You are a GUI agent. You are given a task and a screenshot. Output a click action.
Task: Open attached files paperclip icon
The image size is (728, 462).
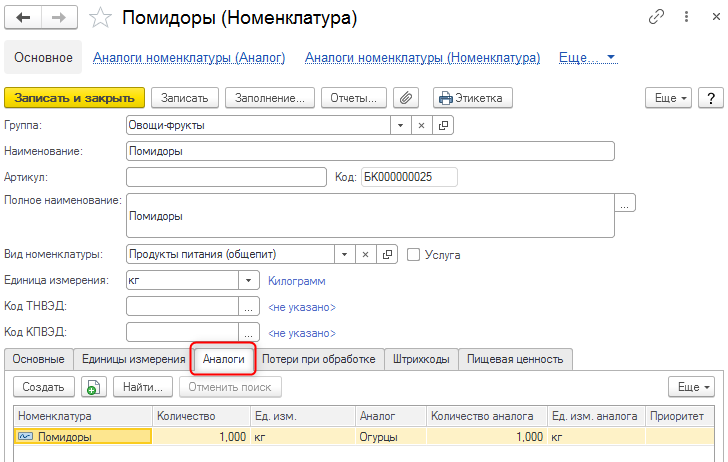coord(406,98)
